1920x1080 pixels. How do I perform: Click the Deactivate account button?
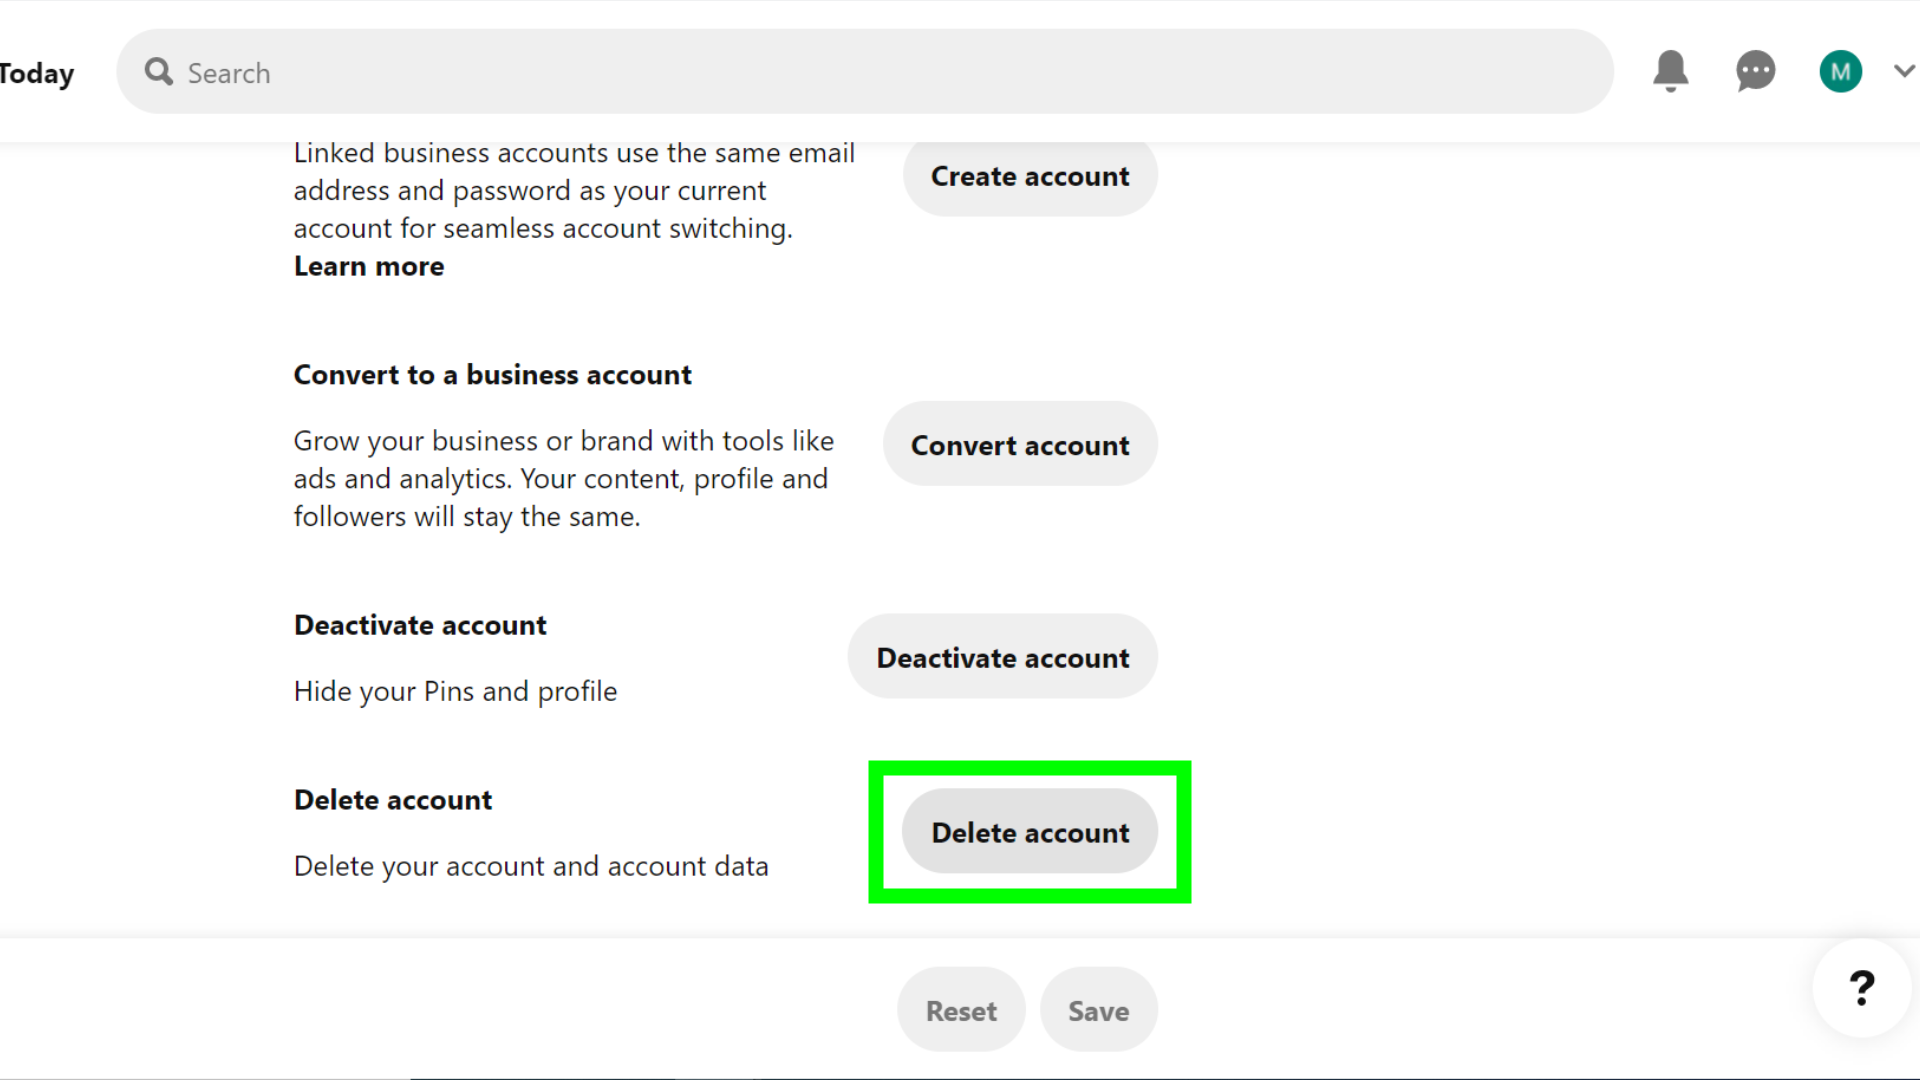[x=1002, y=655]
